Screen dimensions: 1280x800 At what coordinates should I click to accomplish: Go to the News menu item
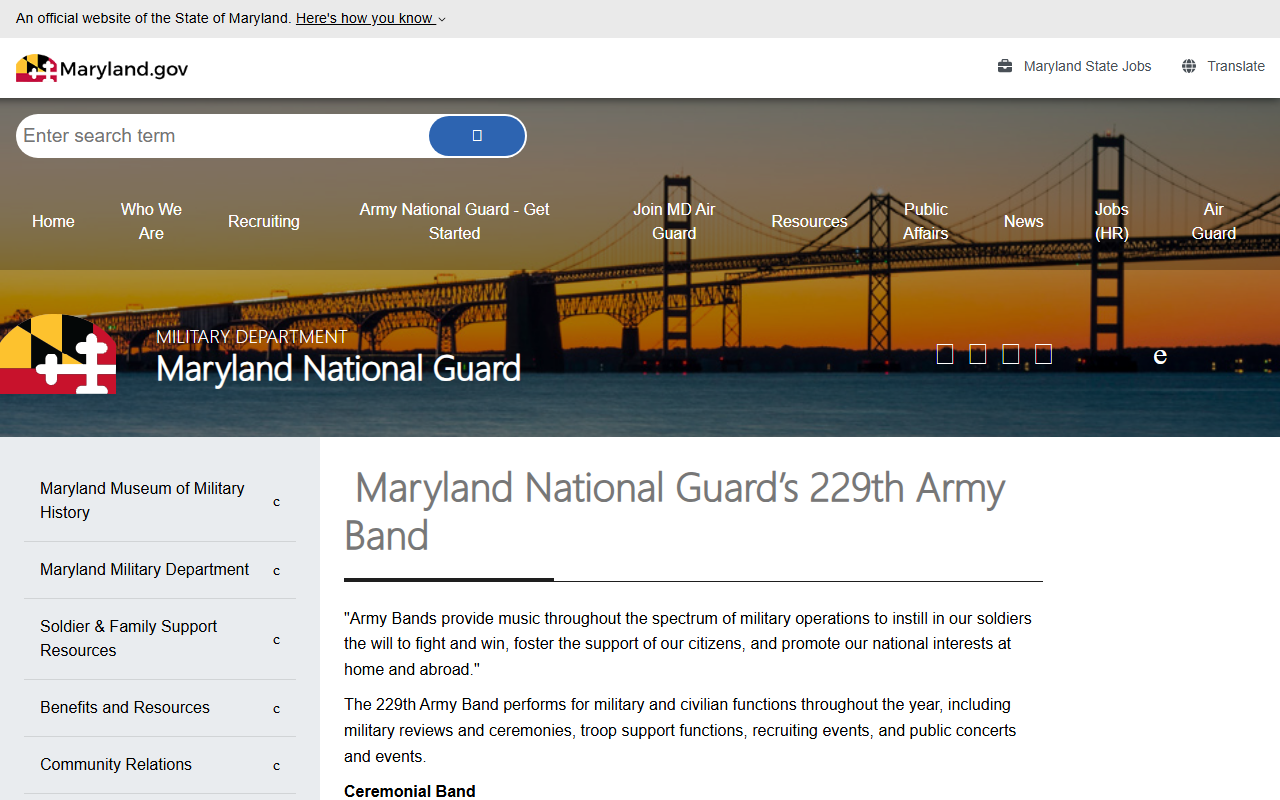point(1024,221)
